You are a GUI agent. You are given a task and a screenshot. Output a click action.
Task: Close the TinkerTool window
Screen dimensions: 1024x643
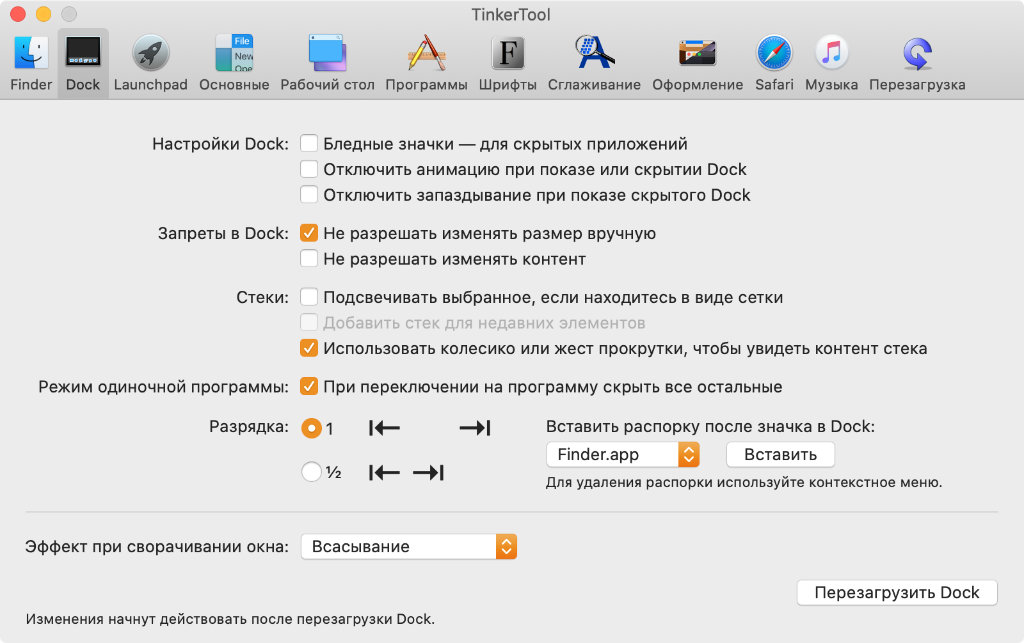[x=18, y=14]
